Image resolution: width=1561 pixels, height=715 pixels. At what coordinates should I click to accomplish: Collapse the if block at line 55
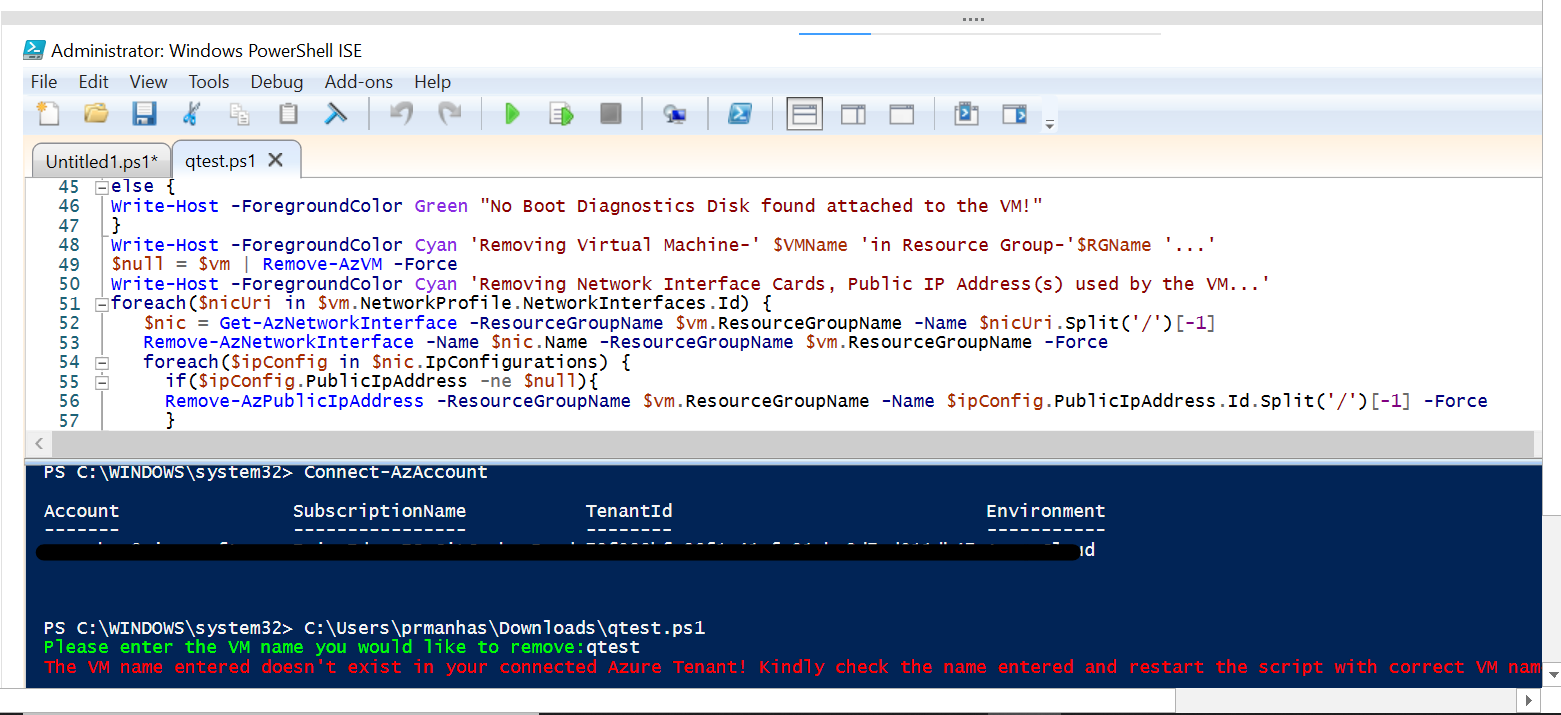pos(101,382)
